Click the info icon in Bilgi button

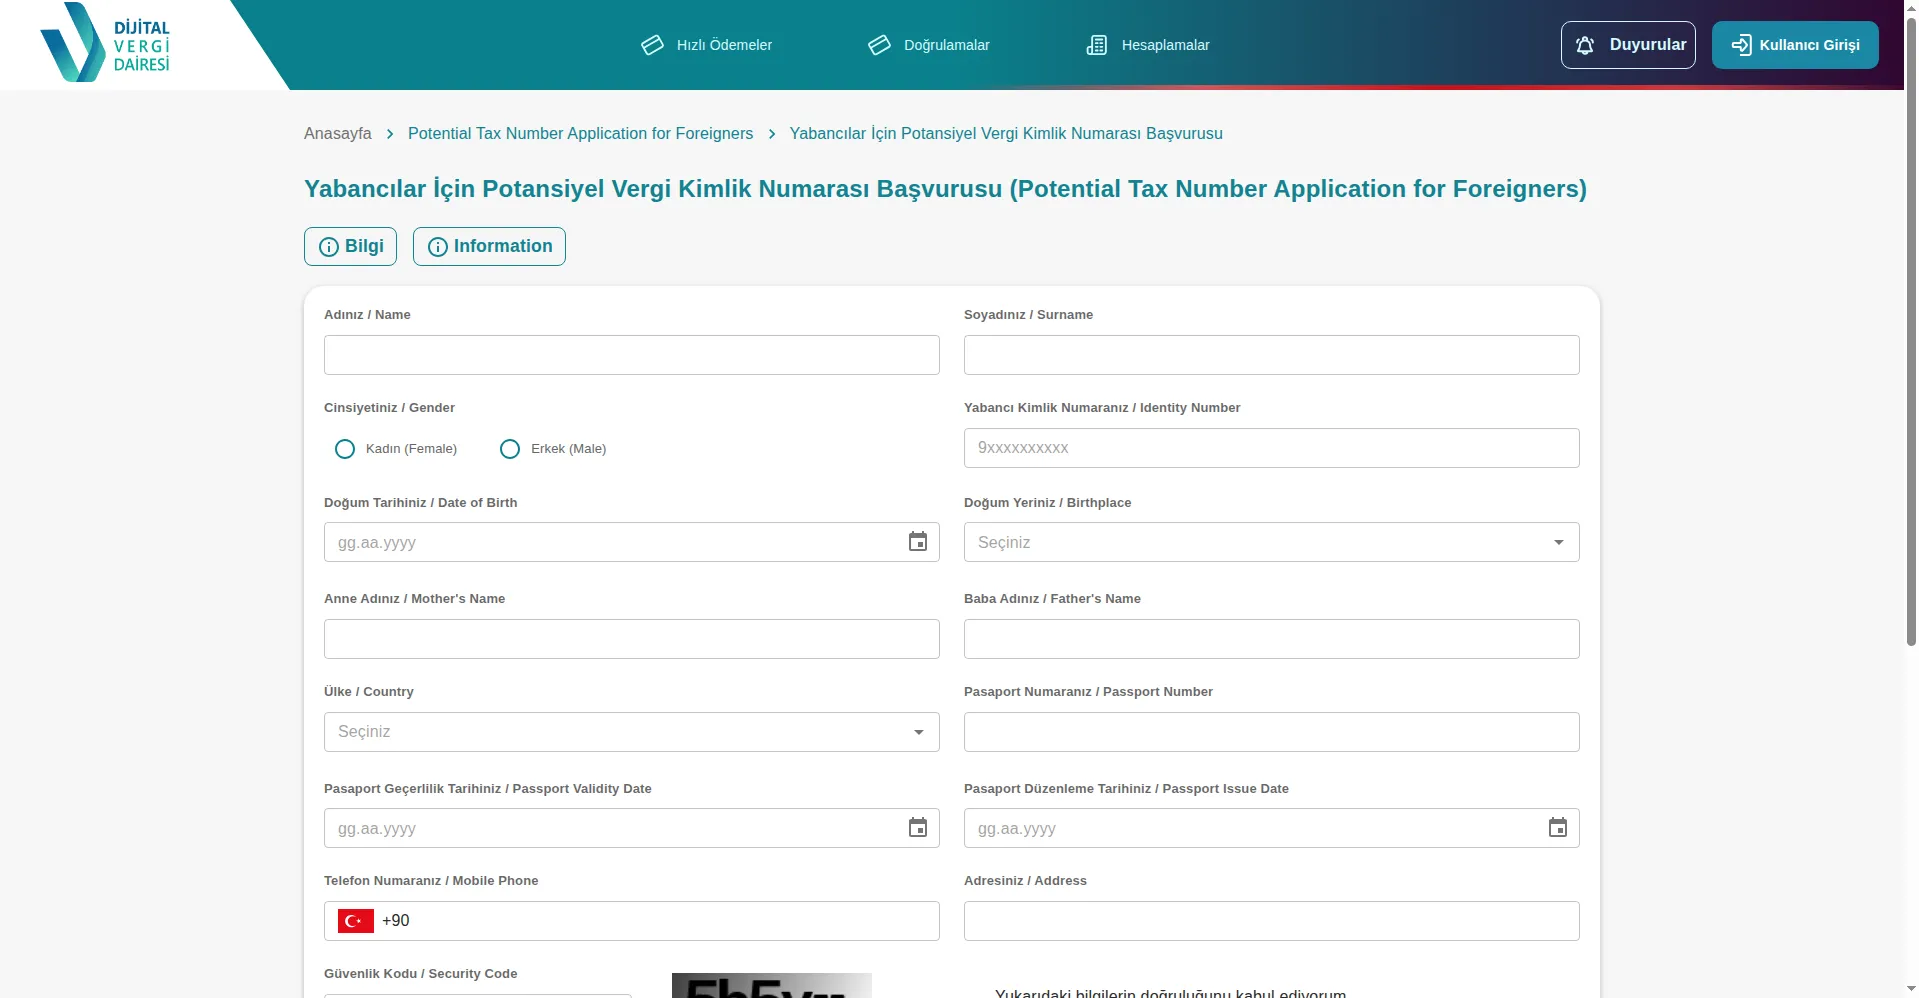[x=328, y=247]
